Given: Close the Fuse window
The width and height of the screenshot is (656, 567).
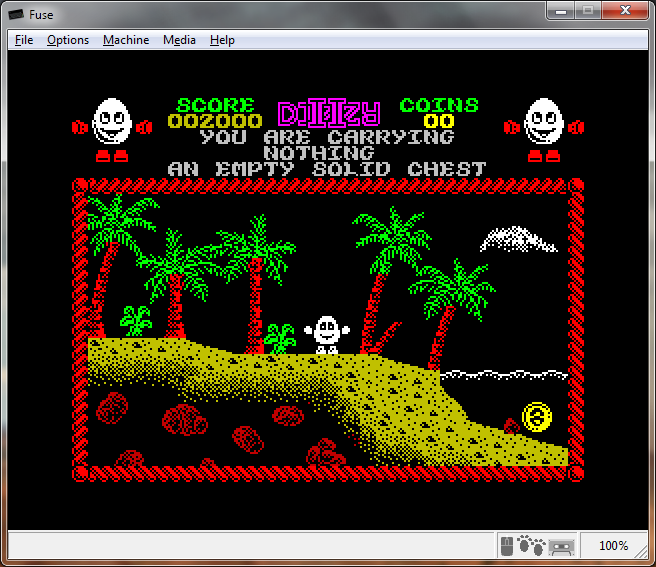Looking at the screenshot, I should click(x=625, y=11).
